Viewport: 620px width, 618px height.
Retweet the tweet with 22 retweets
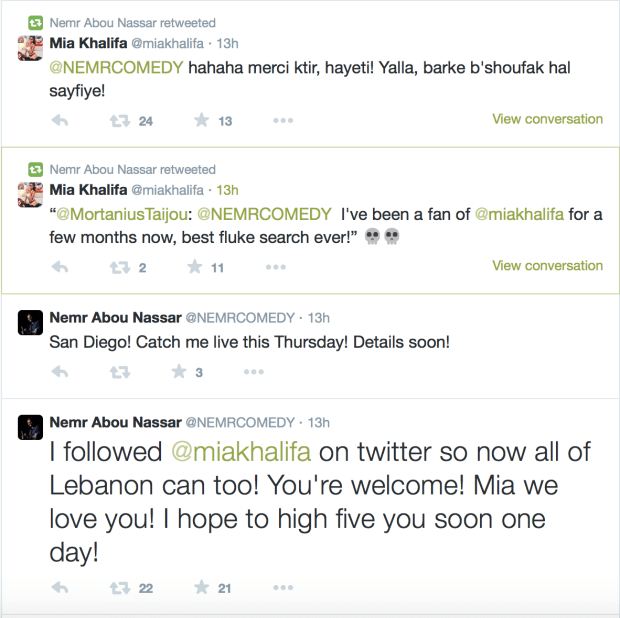[120, 588]
